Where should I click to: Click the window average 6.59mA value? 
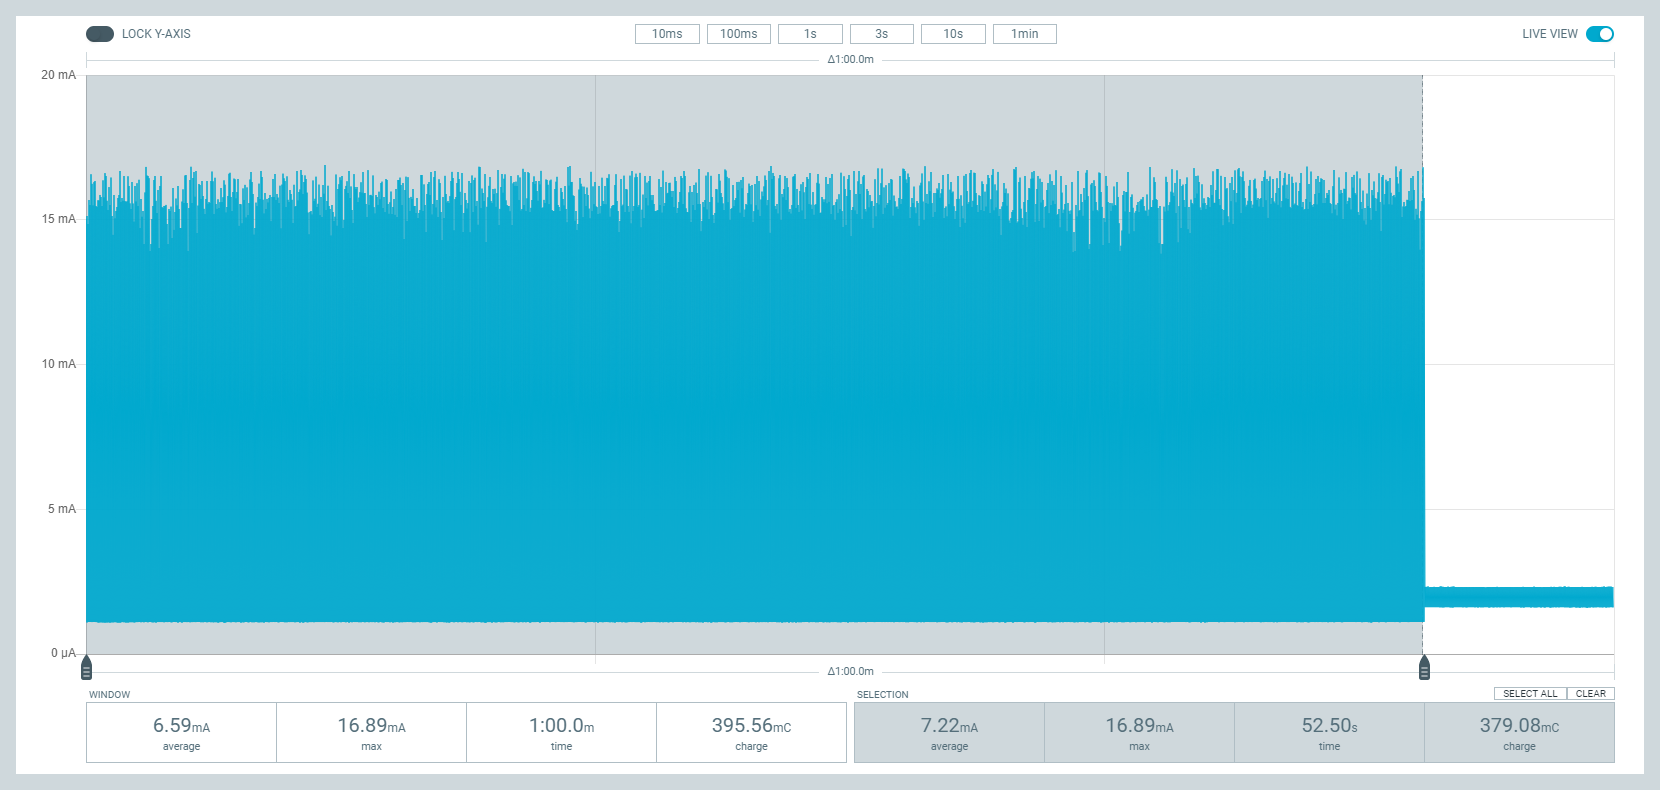pyautogui.click(x=181, y=726)
